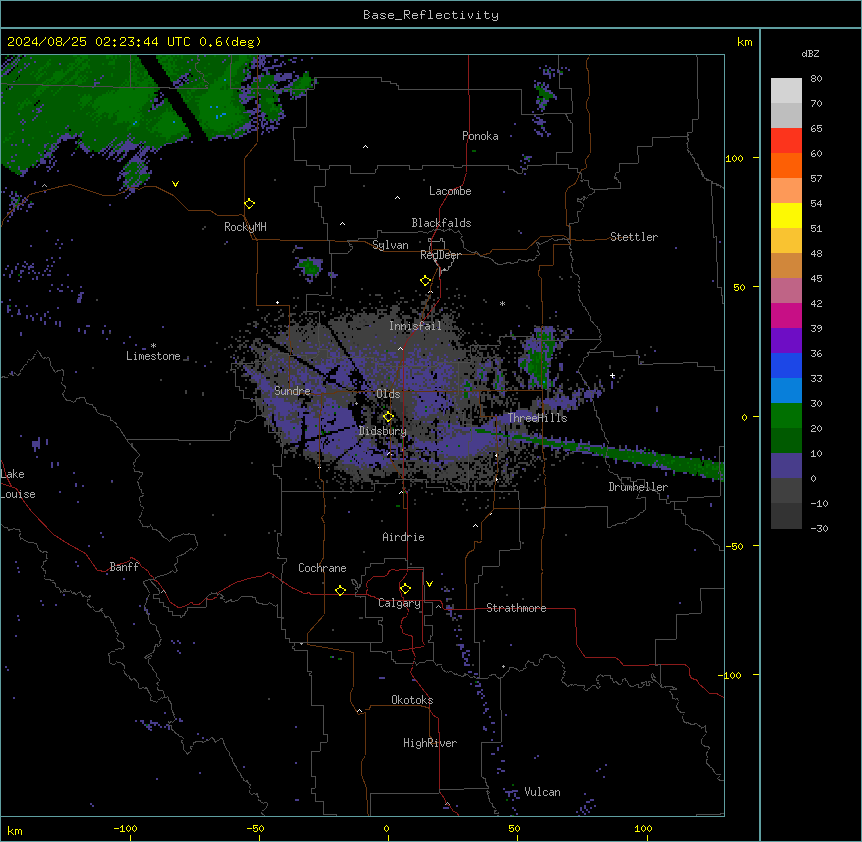The height and width of the screenshot is (842, 862).
Task: Click the Airdrie city label
Action: coord(403,537)
